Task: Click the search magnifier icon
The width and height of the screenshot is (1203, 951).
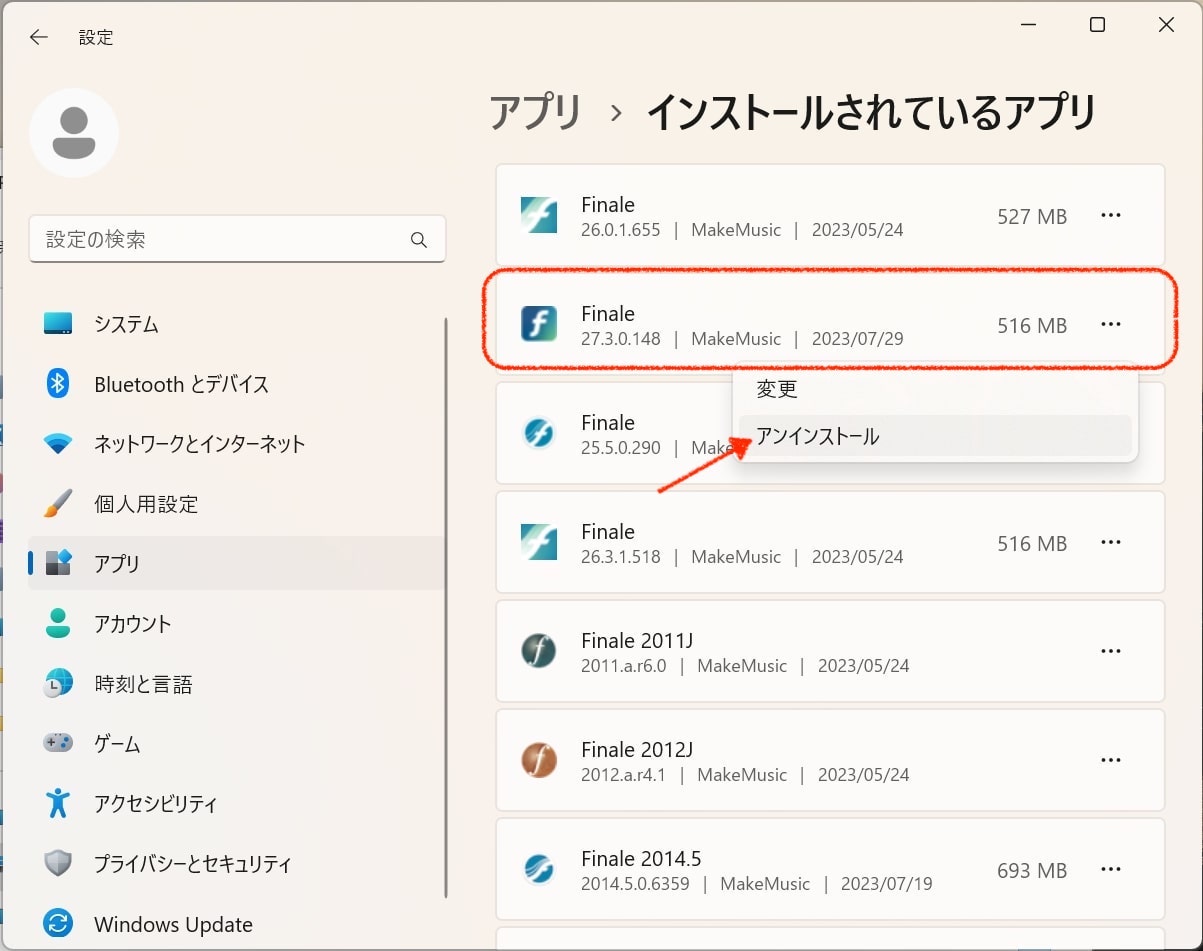Action: click(x=419, y=240)
